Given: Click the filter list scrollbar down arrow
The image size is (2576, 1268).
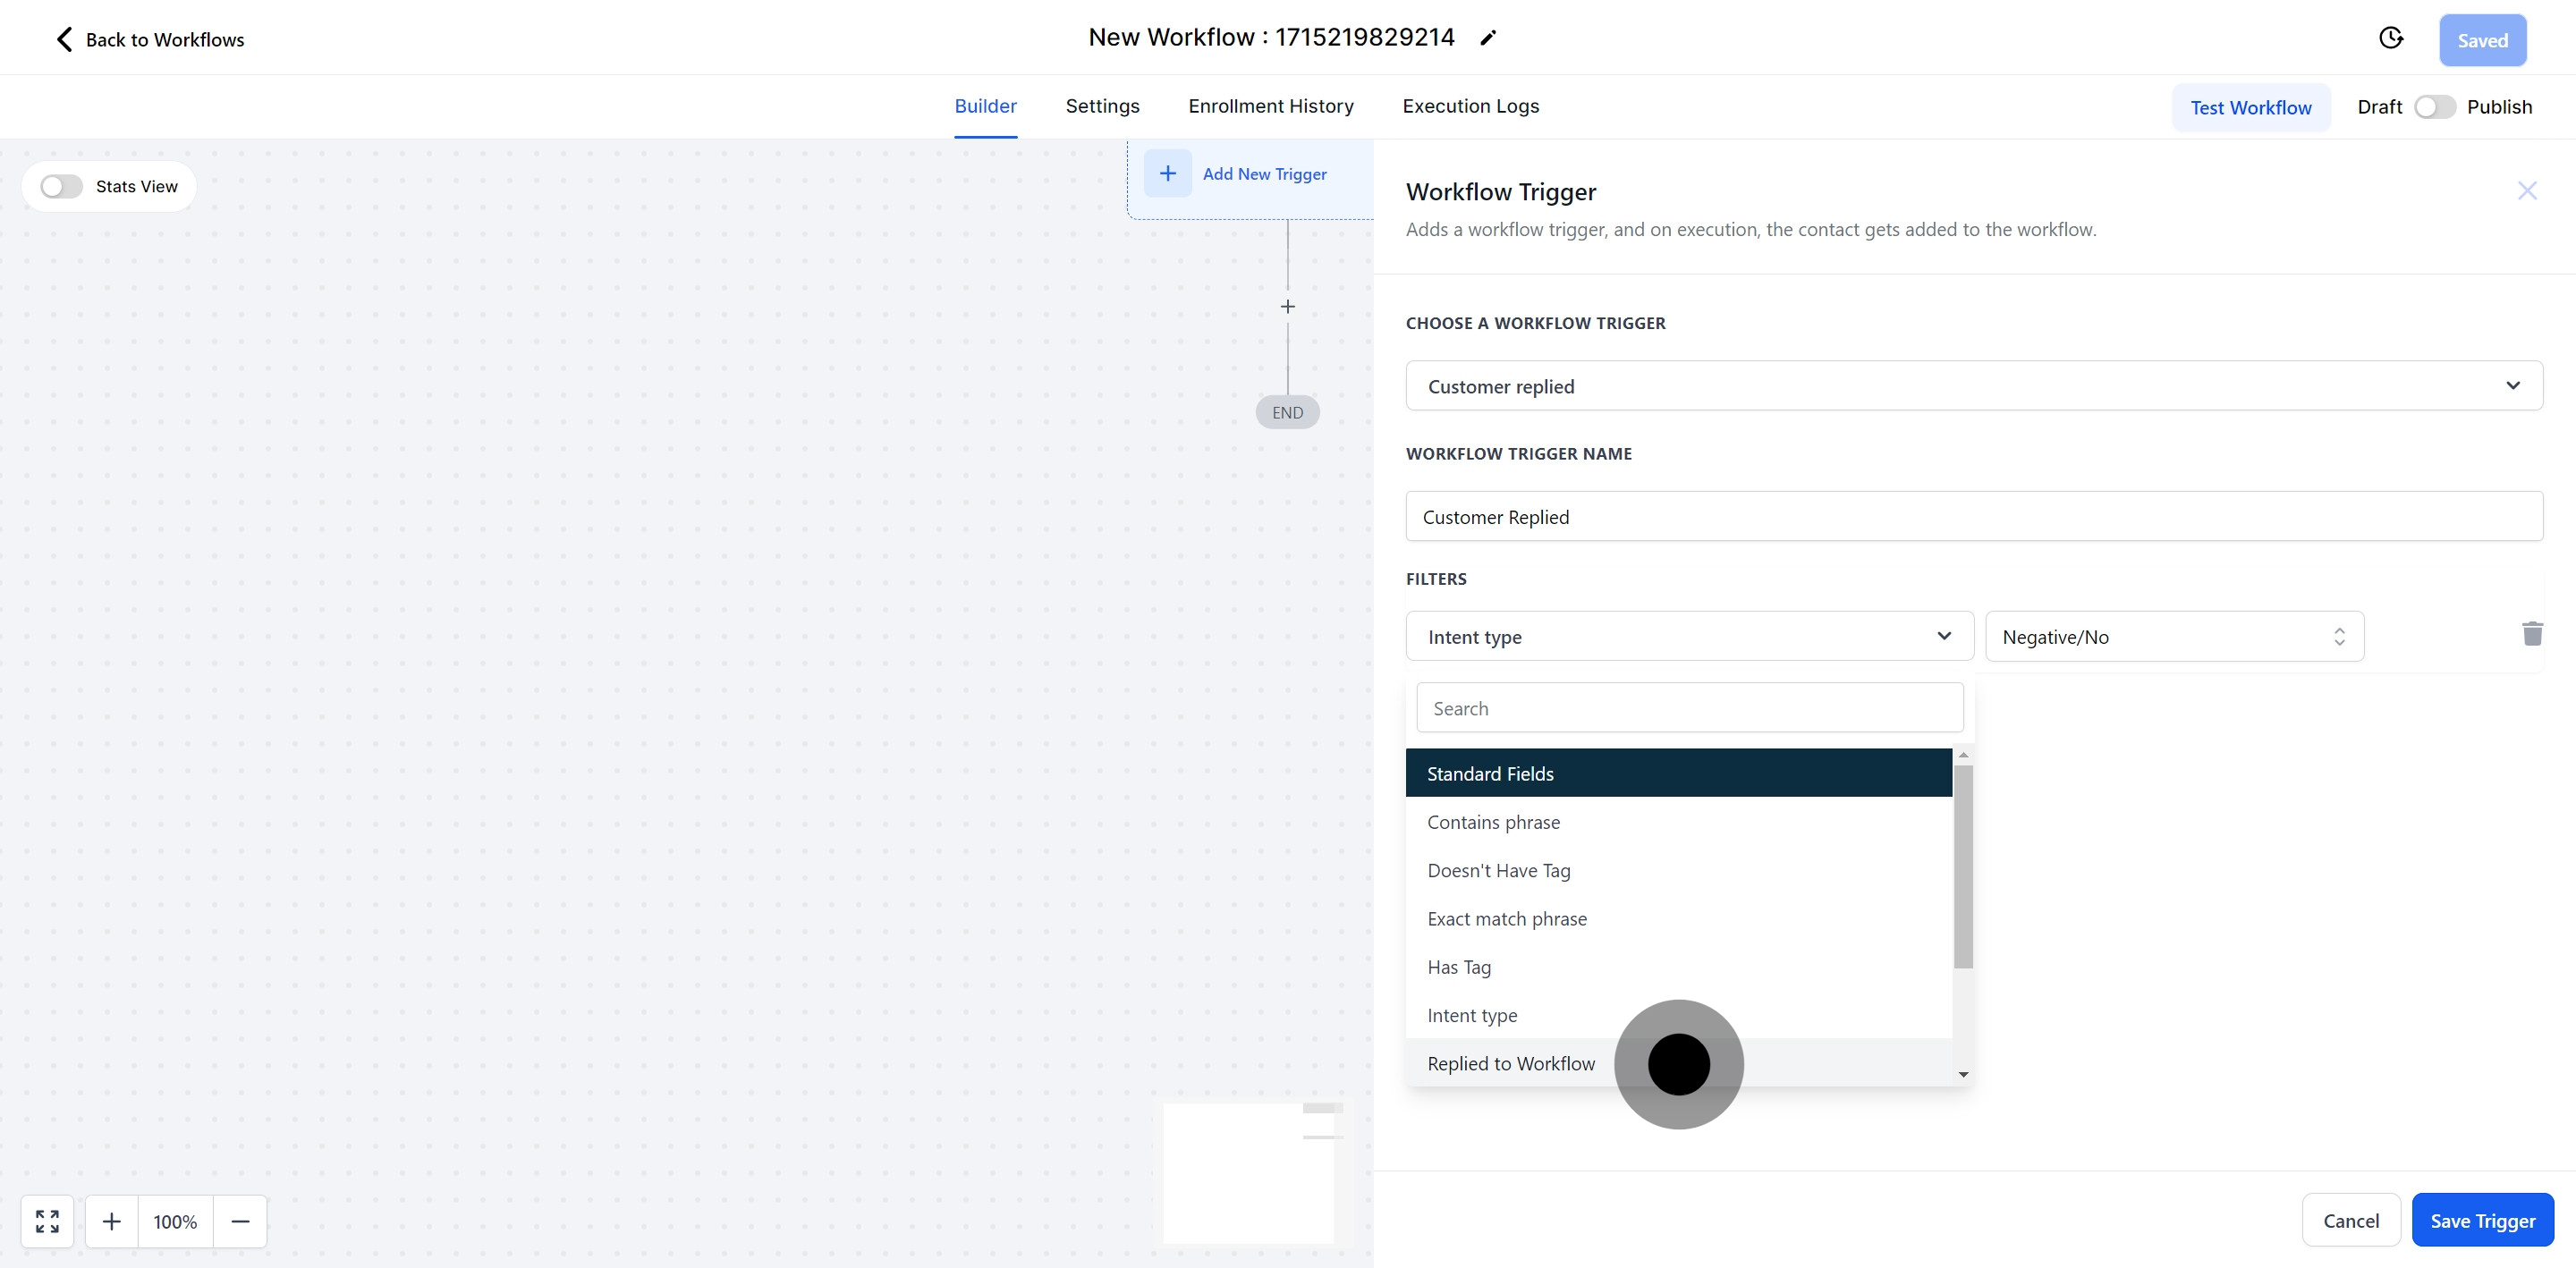Looking at the screenshot, I should tap(1963, 1074).
